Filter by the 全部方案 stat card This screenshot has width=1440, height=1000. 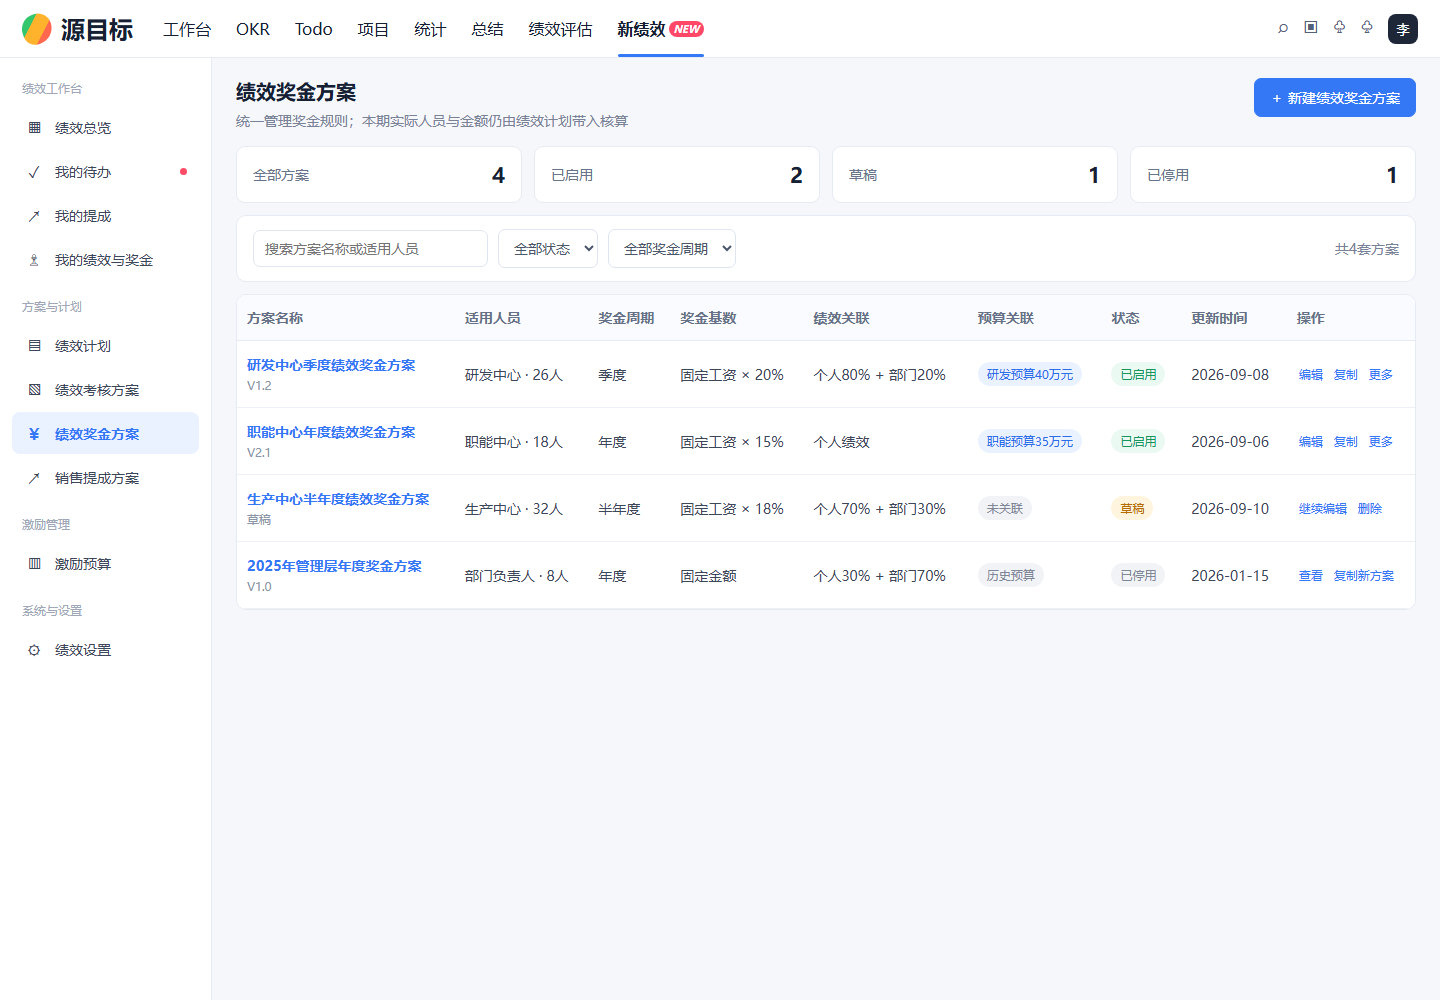379,175
